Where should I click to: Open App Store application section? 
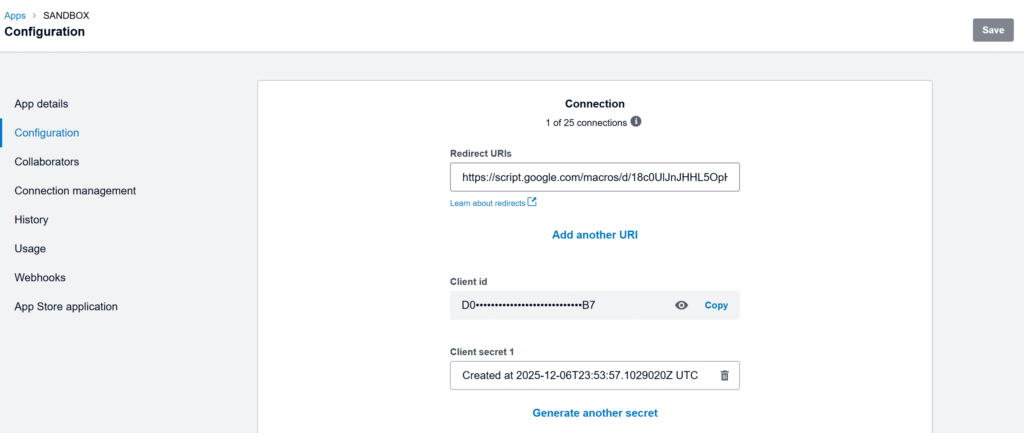point(66,306)
